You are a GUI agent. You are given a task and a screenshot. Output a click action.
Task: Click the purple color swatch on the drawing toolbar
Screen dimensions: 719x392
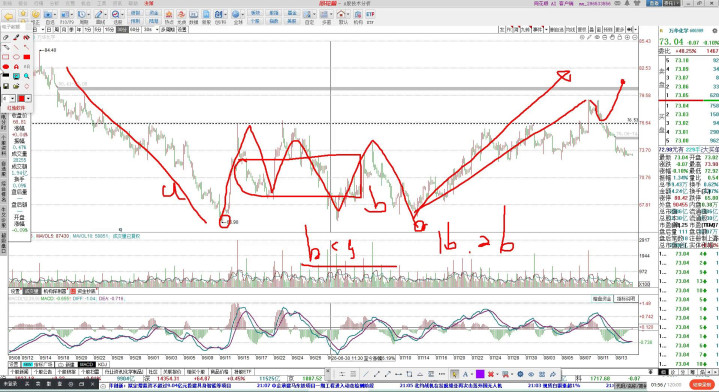(480, 374)
